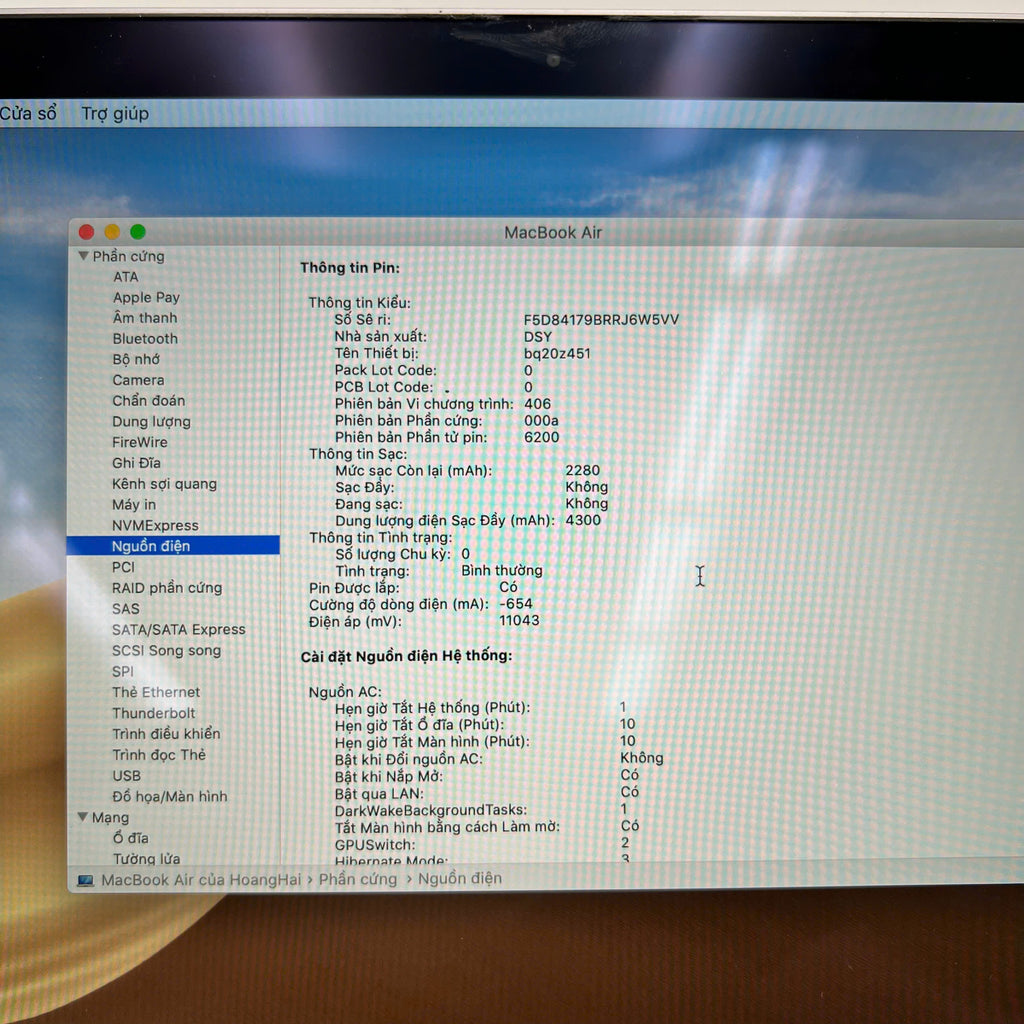Open the NVMExpress entry
This screenshot has width=1024, height=1024.
[x=155, y=526]
